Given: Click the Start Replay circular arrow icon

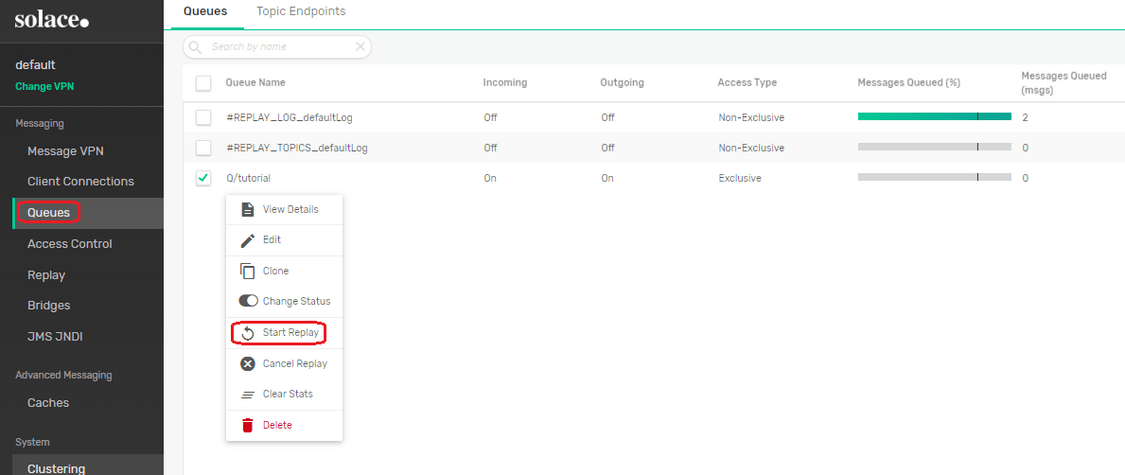Looking at the screenshot, I should point(248,333).
